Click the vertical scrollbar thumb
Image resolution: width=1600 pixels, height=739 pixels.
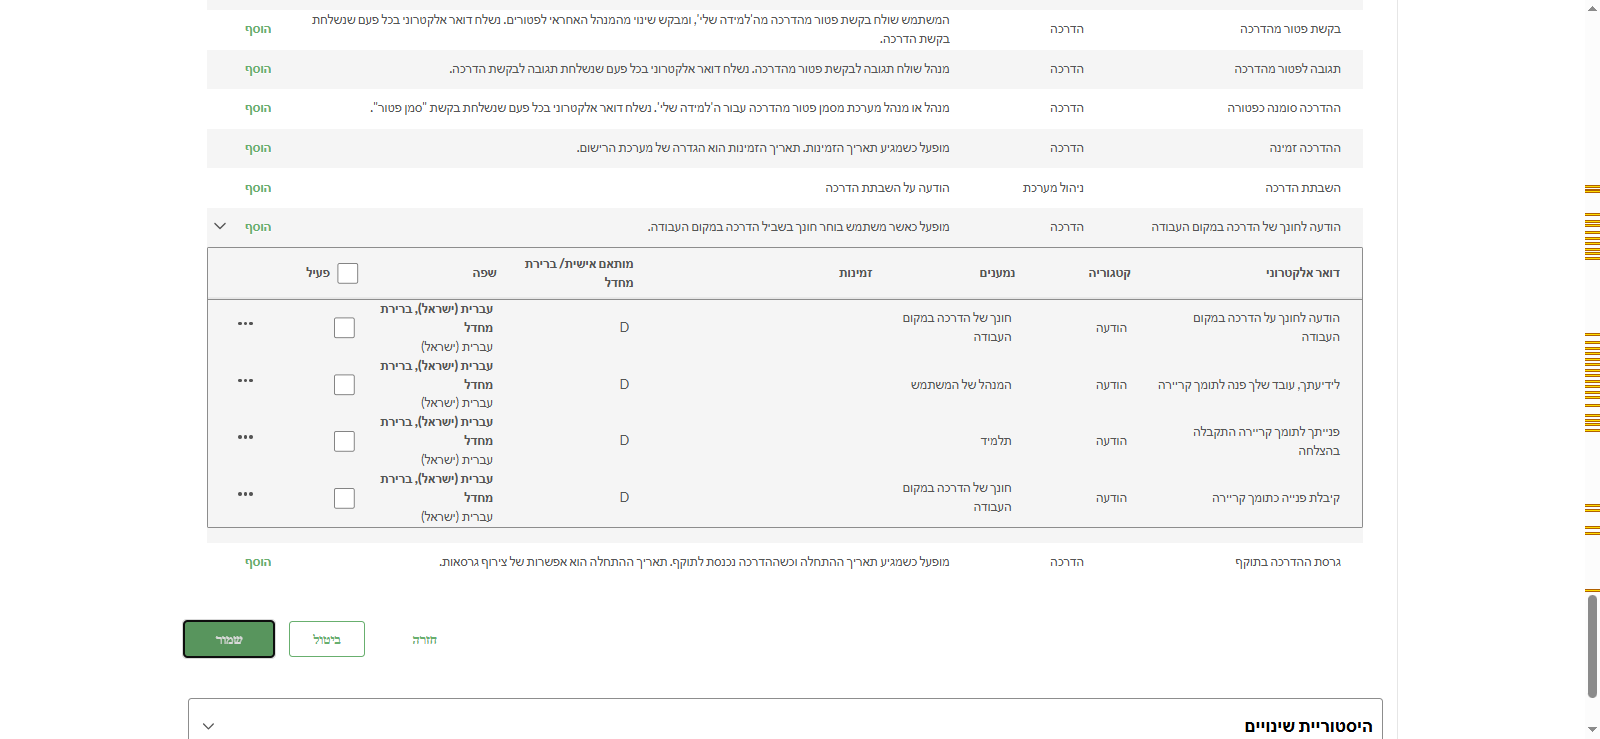[x=1592, y=646]
